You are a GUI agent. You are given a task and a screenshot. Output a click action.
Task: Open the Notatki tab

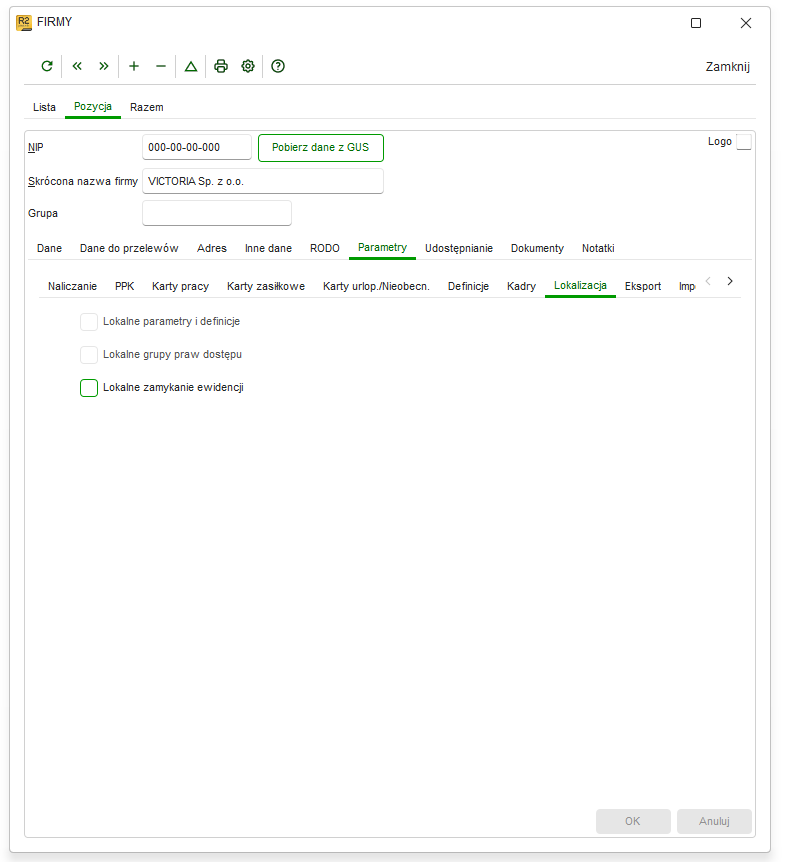click(598, 248)
